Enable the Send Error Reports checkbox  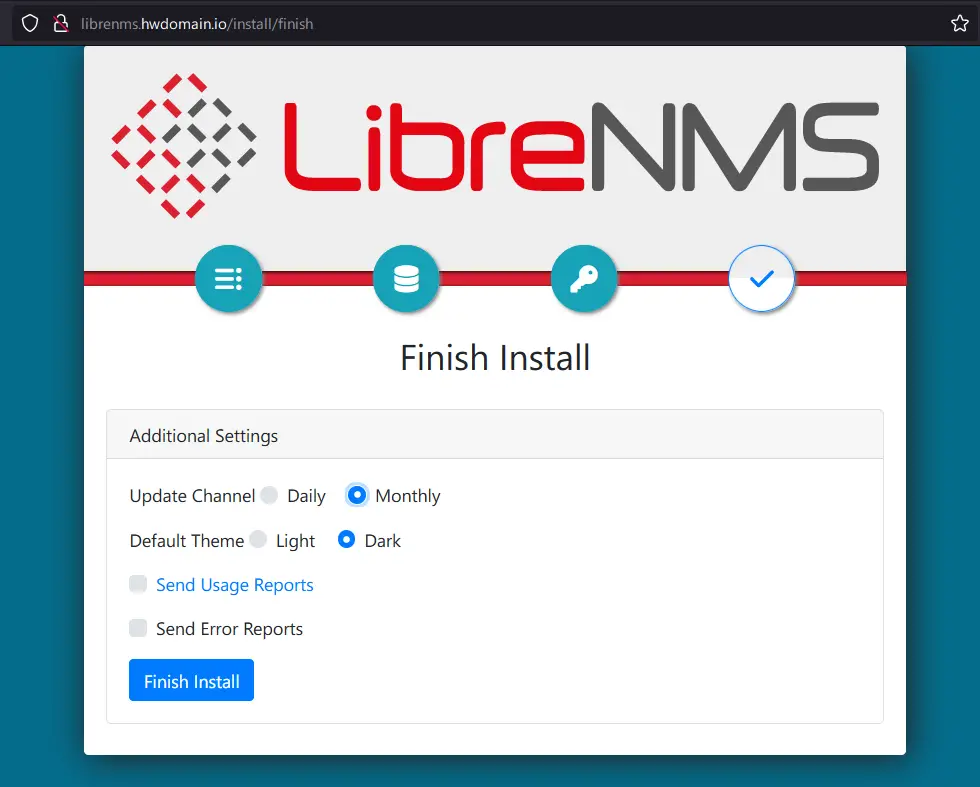(137, 629)
